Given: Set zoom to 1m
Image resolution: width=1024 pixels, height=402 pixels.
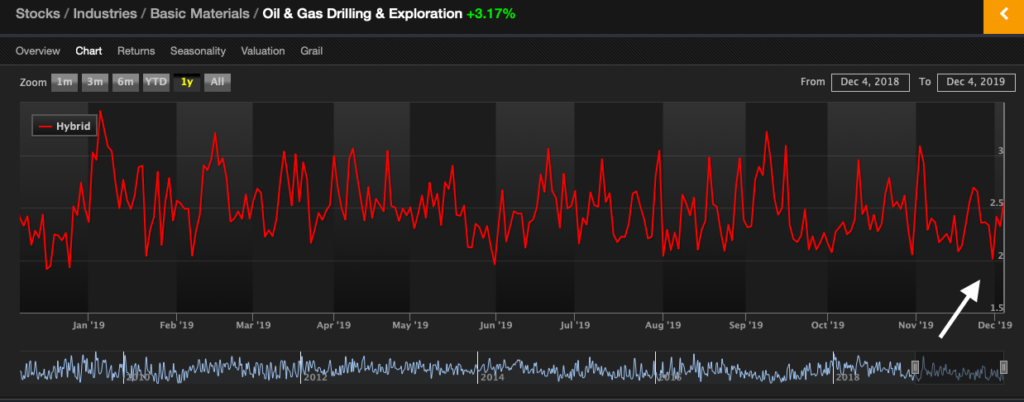Looking at the screenshot, I should (x=65, y=82).
